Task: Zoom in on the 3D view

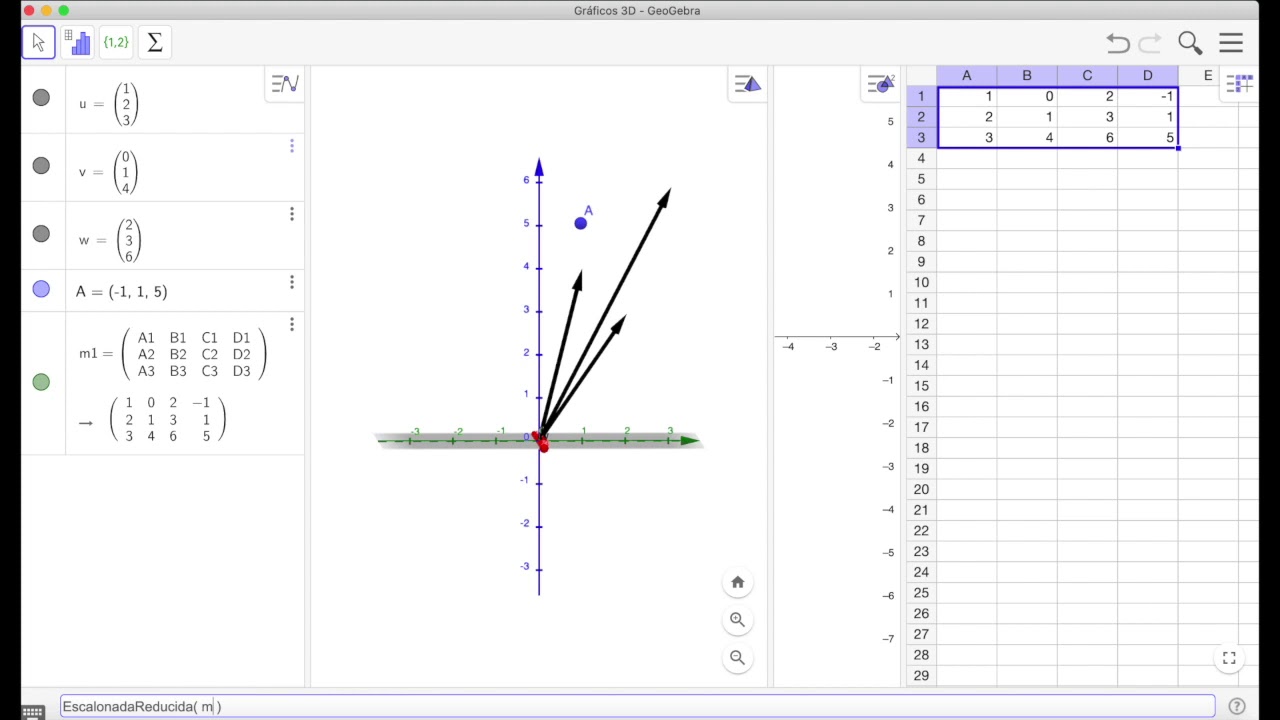Action: 737,620
